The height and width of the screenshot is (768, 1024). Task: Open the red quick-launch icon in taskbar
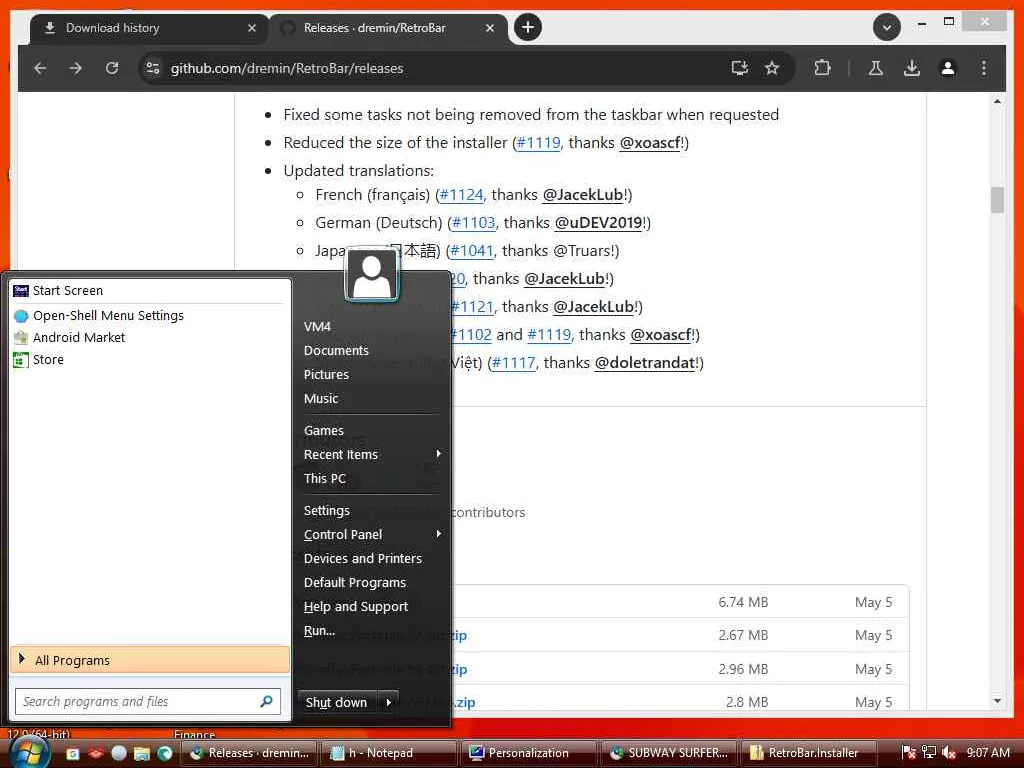pos(96,753)
